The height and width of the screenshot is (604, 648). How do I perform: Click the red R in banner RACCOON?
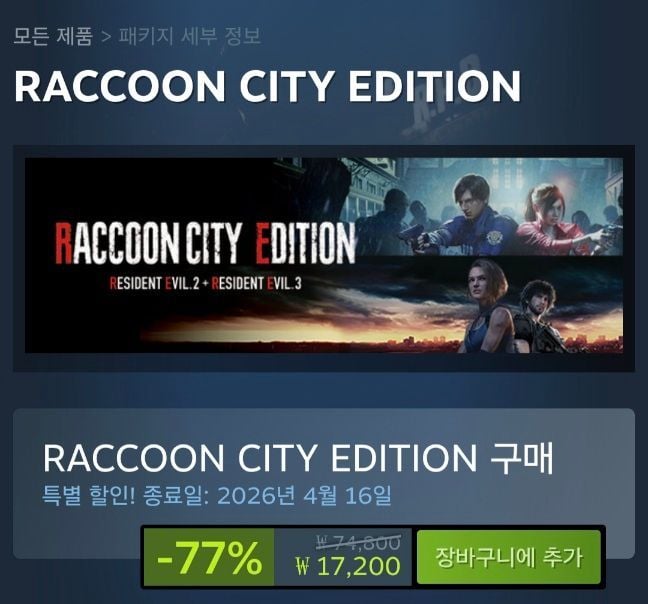click(x=63, y=243)
